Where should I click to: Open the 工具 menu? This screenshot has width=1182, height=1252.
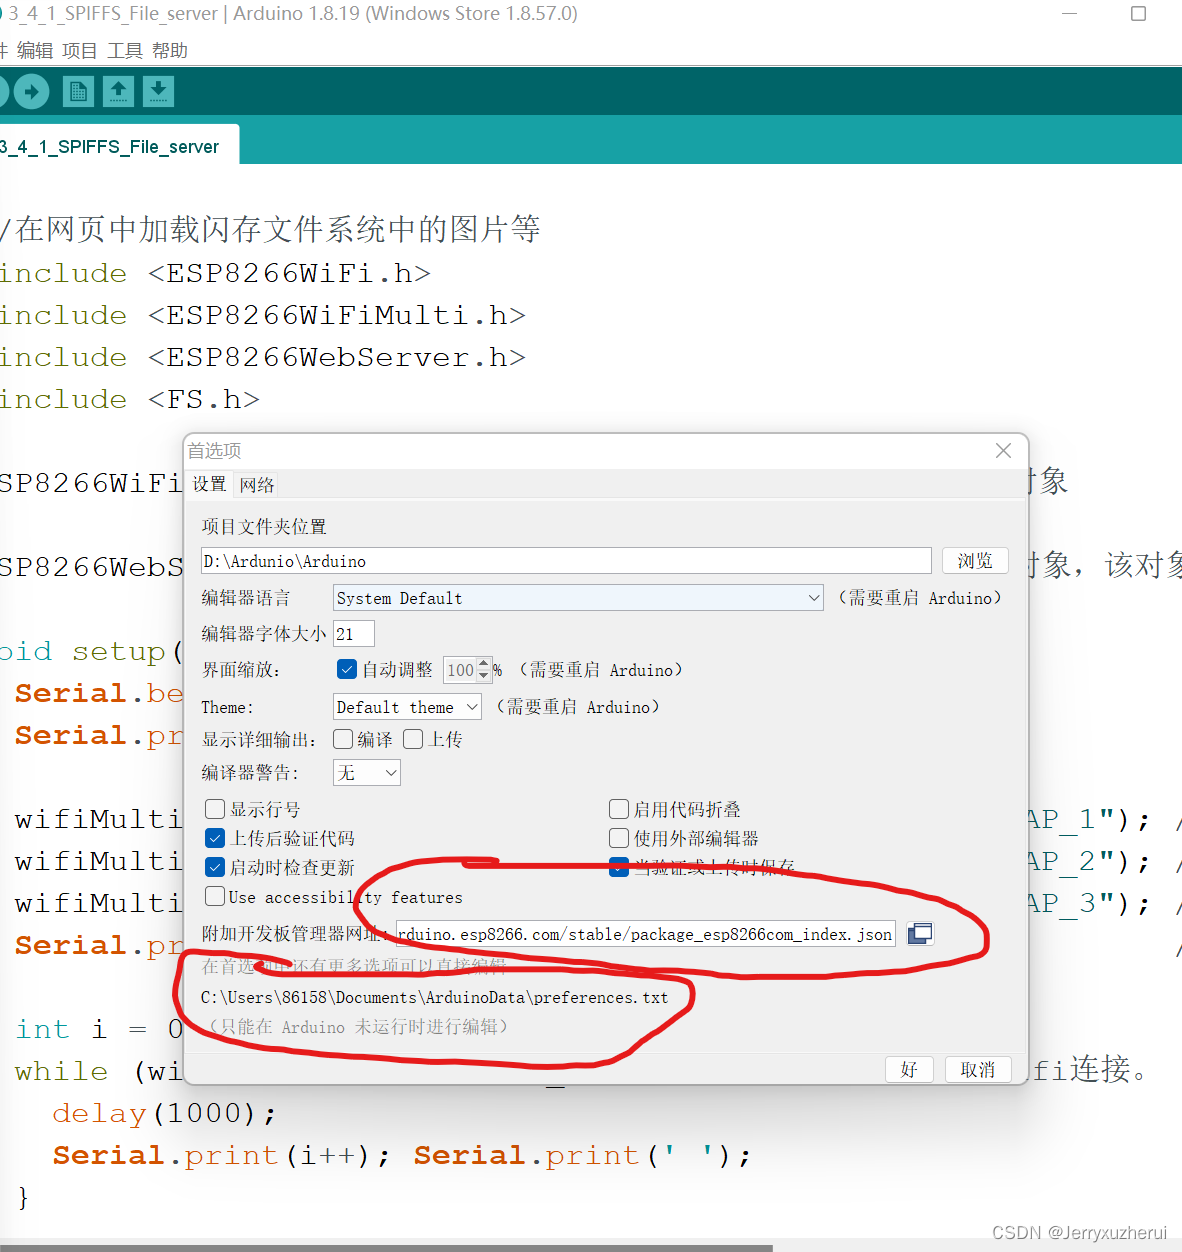pyautogui.click(x=125, y=50)
